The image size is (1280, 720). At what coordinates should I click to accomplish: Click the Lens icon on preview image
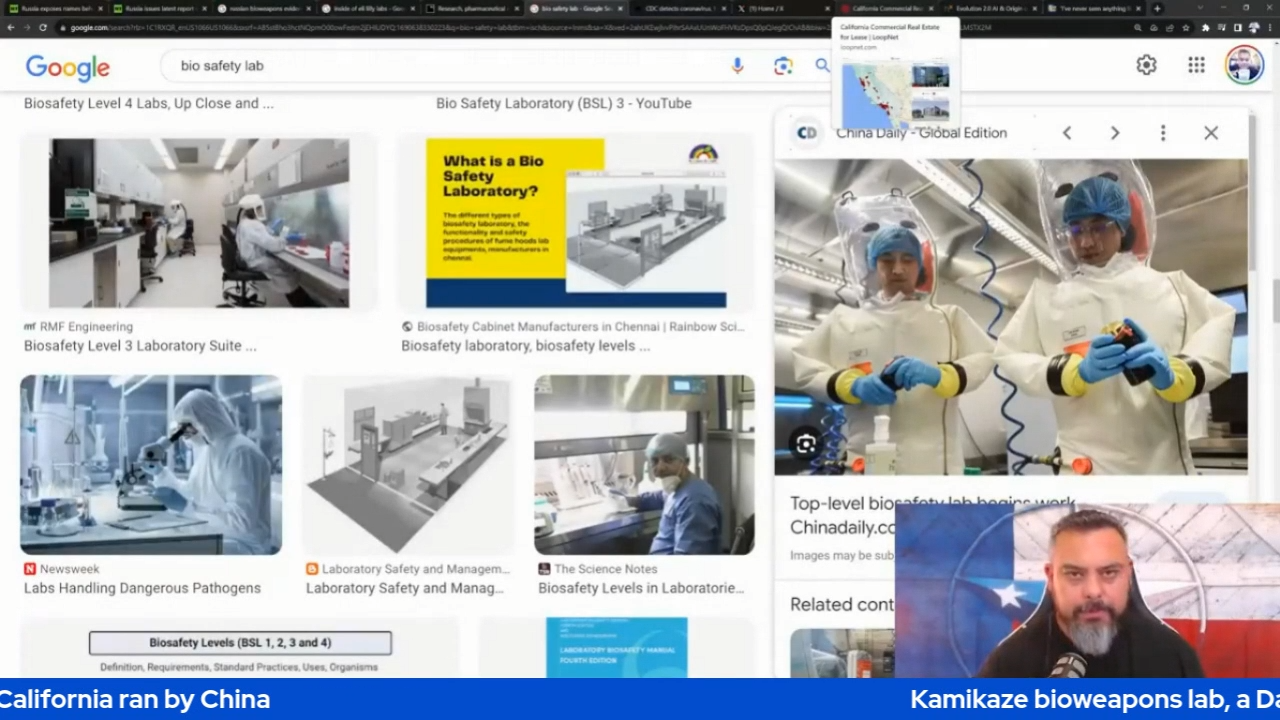pyautogui.click(x=806, y=444)
